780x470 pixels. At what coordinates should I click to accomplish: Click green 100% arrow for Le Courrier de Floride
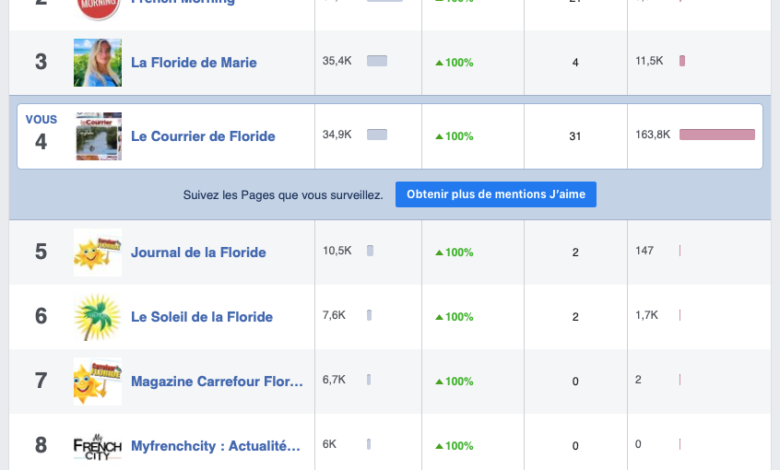point(439,137)
